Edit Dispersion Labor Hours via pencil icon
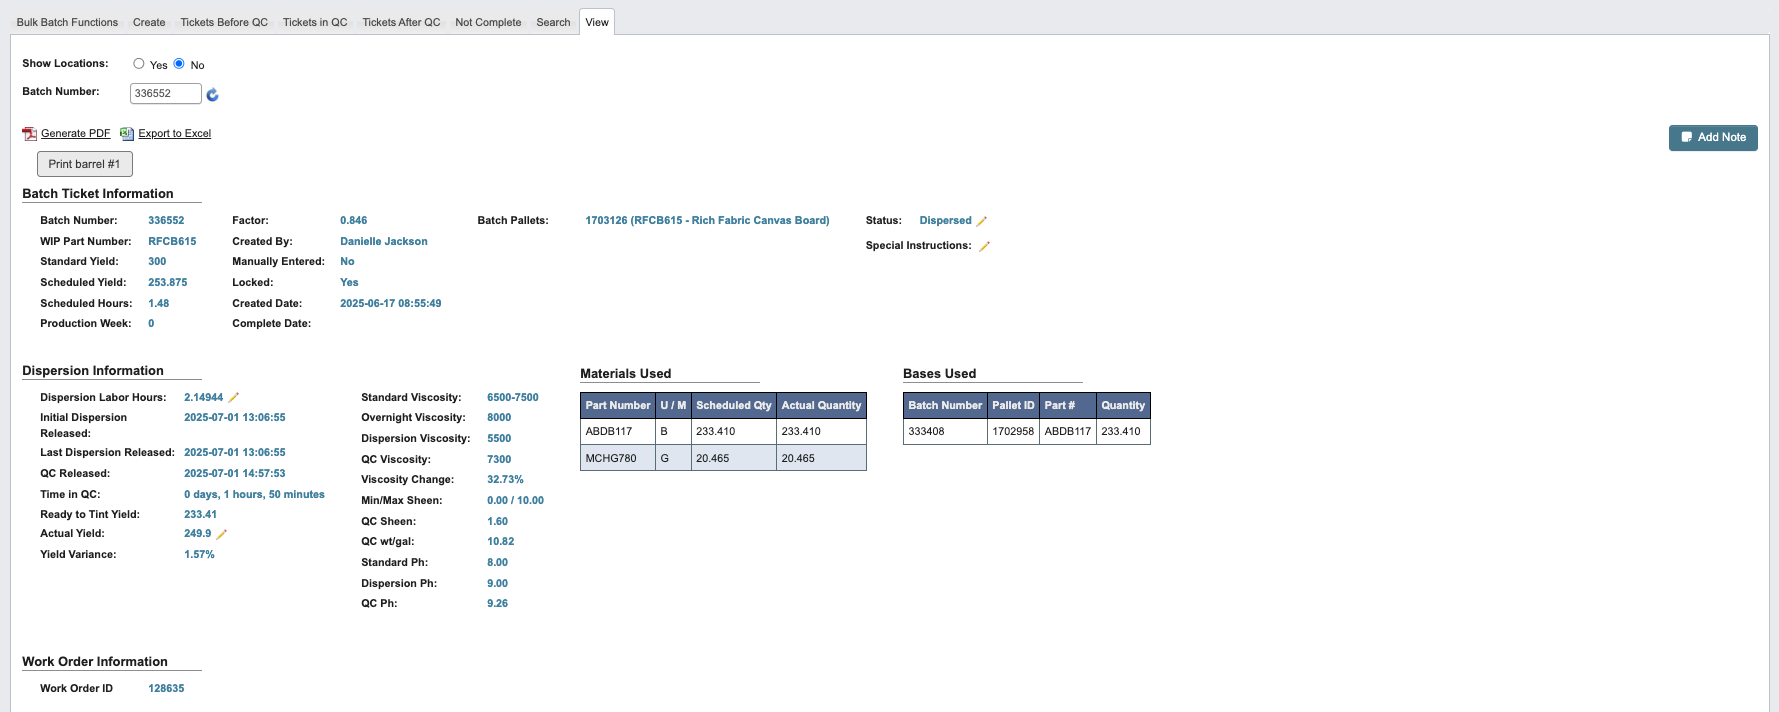The image size is (1779, 712). [x=234, y=398]
